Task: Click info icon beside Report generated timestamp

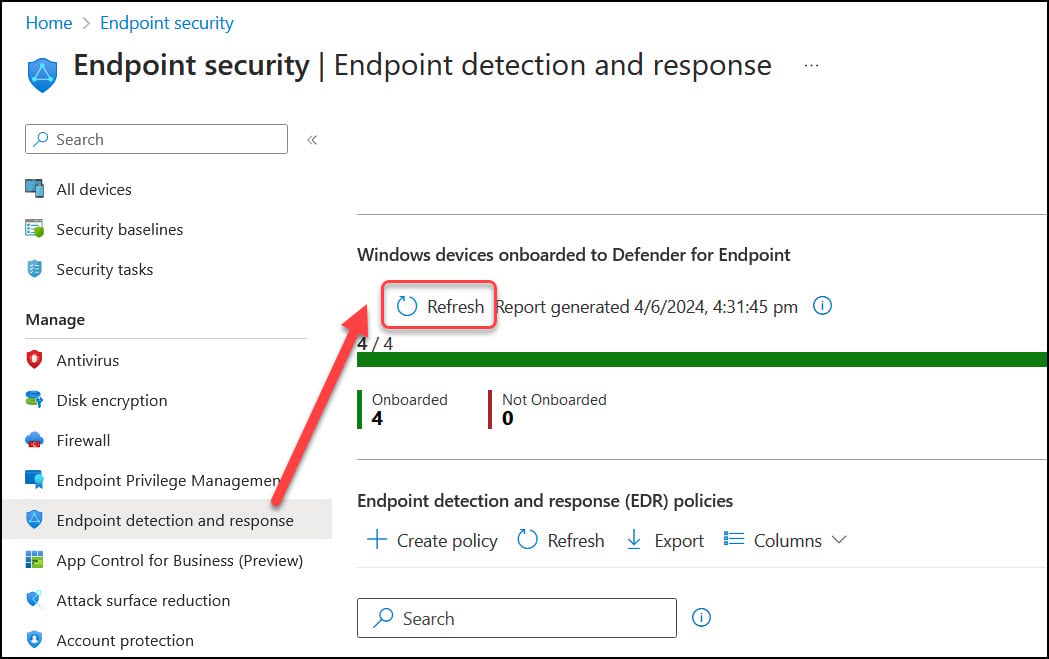Action: [822, 306]
